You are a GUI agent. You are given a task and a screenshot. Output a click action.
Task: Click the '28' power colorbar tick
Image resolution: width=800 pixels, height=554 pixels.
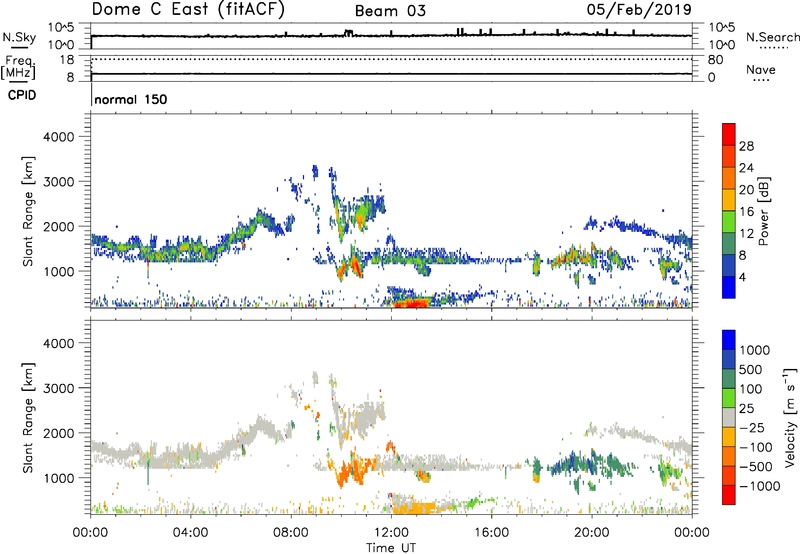(746, 146)
